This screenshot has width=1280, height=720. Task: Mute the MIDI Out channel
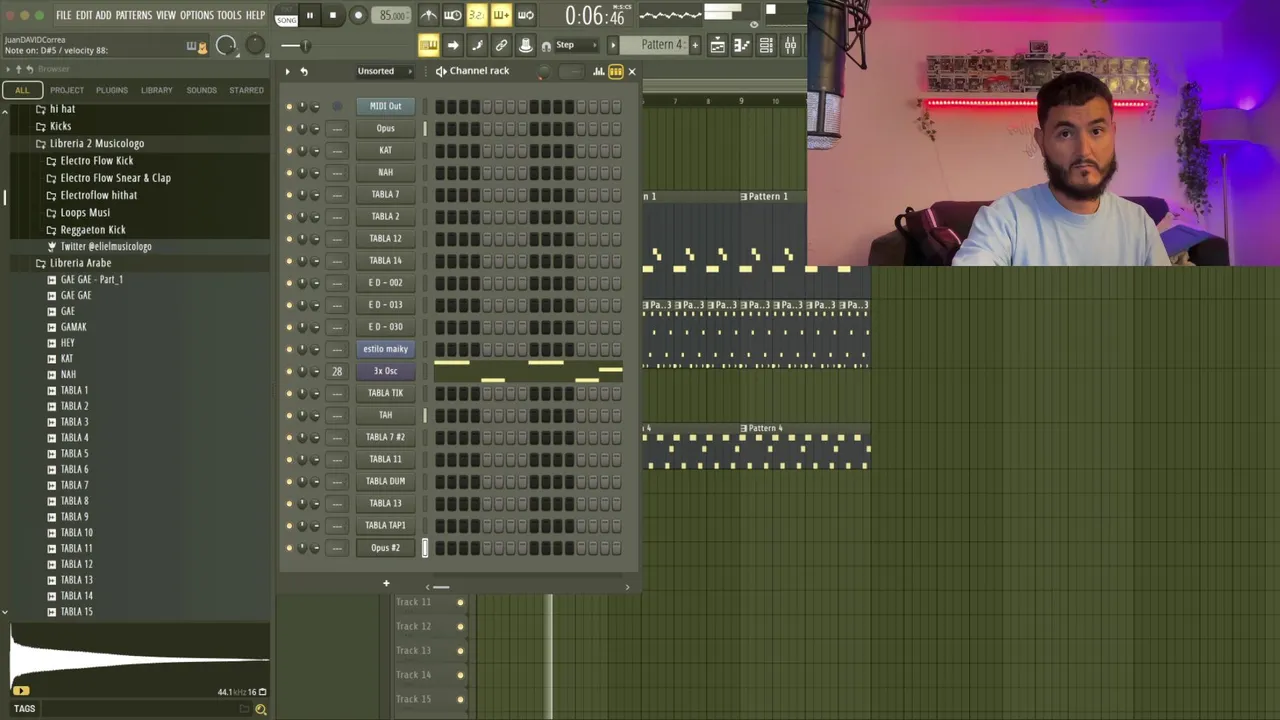click(x=290, y=107)
